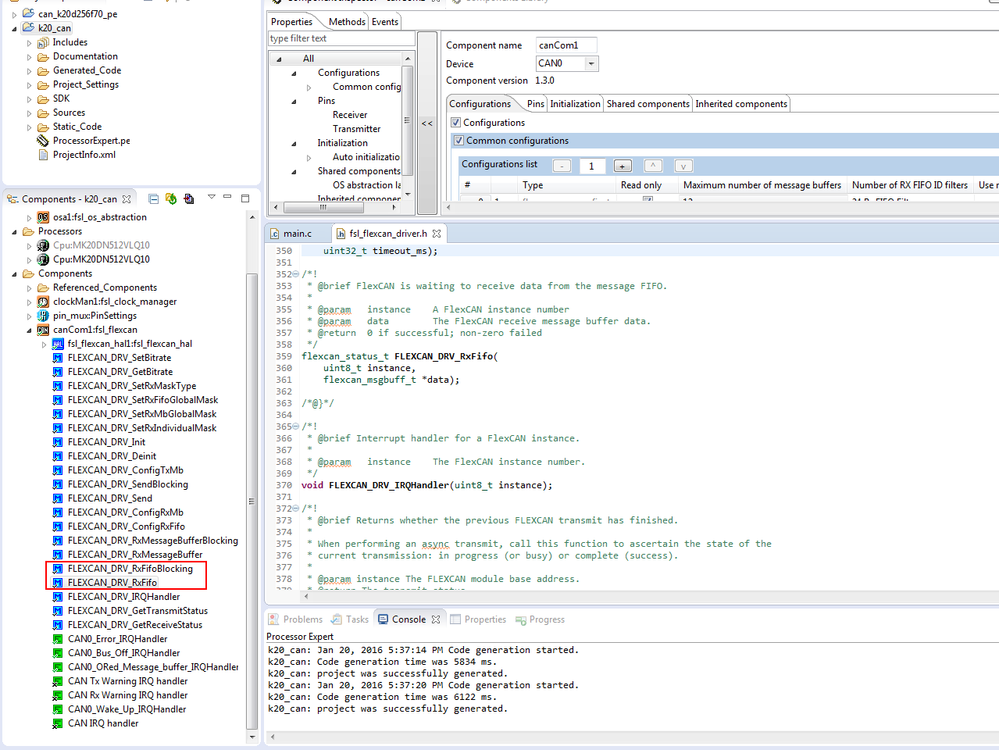Click the FLEXCAN_DRV_Init method icon
Screen dimensions: 999x750
click(x=57, y=442)
